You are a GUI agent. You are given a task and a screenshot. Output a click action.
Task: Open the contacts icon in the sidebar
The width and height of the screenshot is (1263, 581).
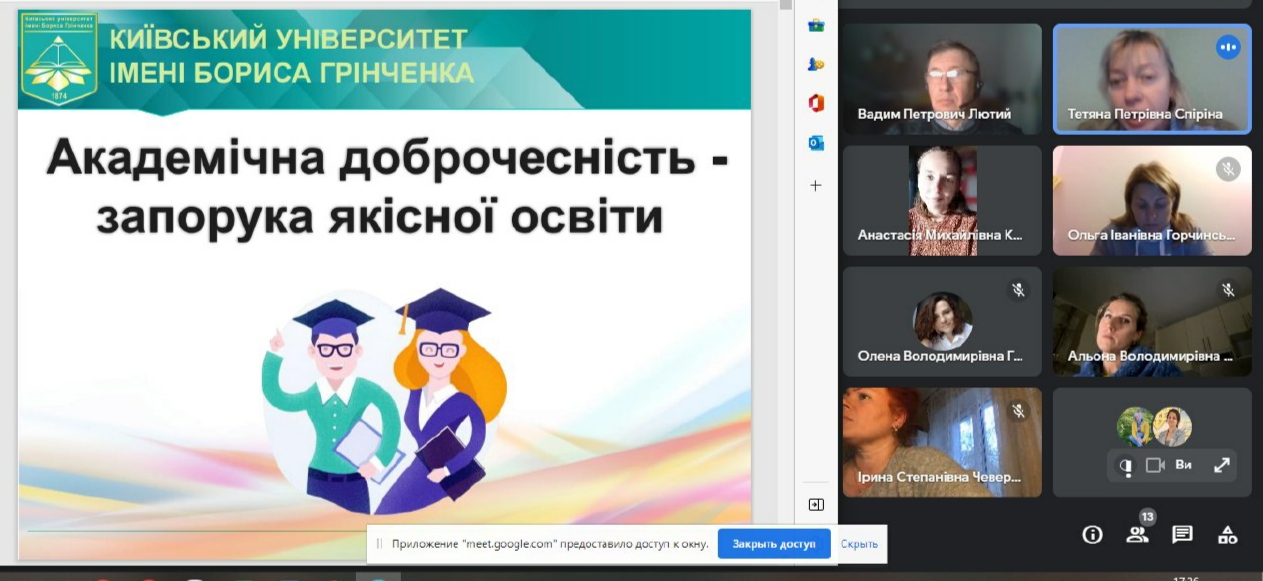pyautogui.click(x=817, y=63)
